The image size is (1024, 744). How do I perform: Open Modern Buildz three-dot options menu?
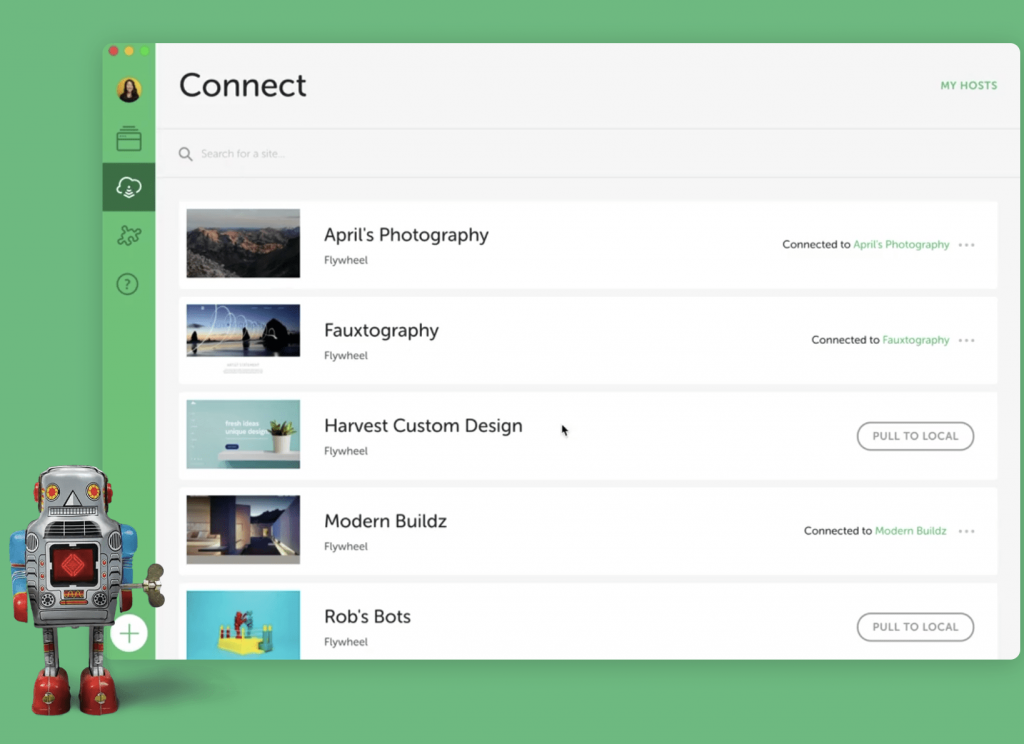966,531
